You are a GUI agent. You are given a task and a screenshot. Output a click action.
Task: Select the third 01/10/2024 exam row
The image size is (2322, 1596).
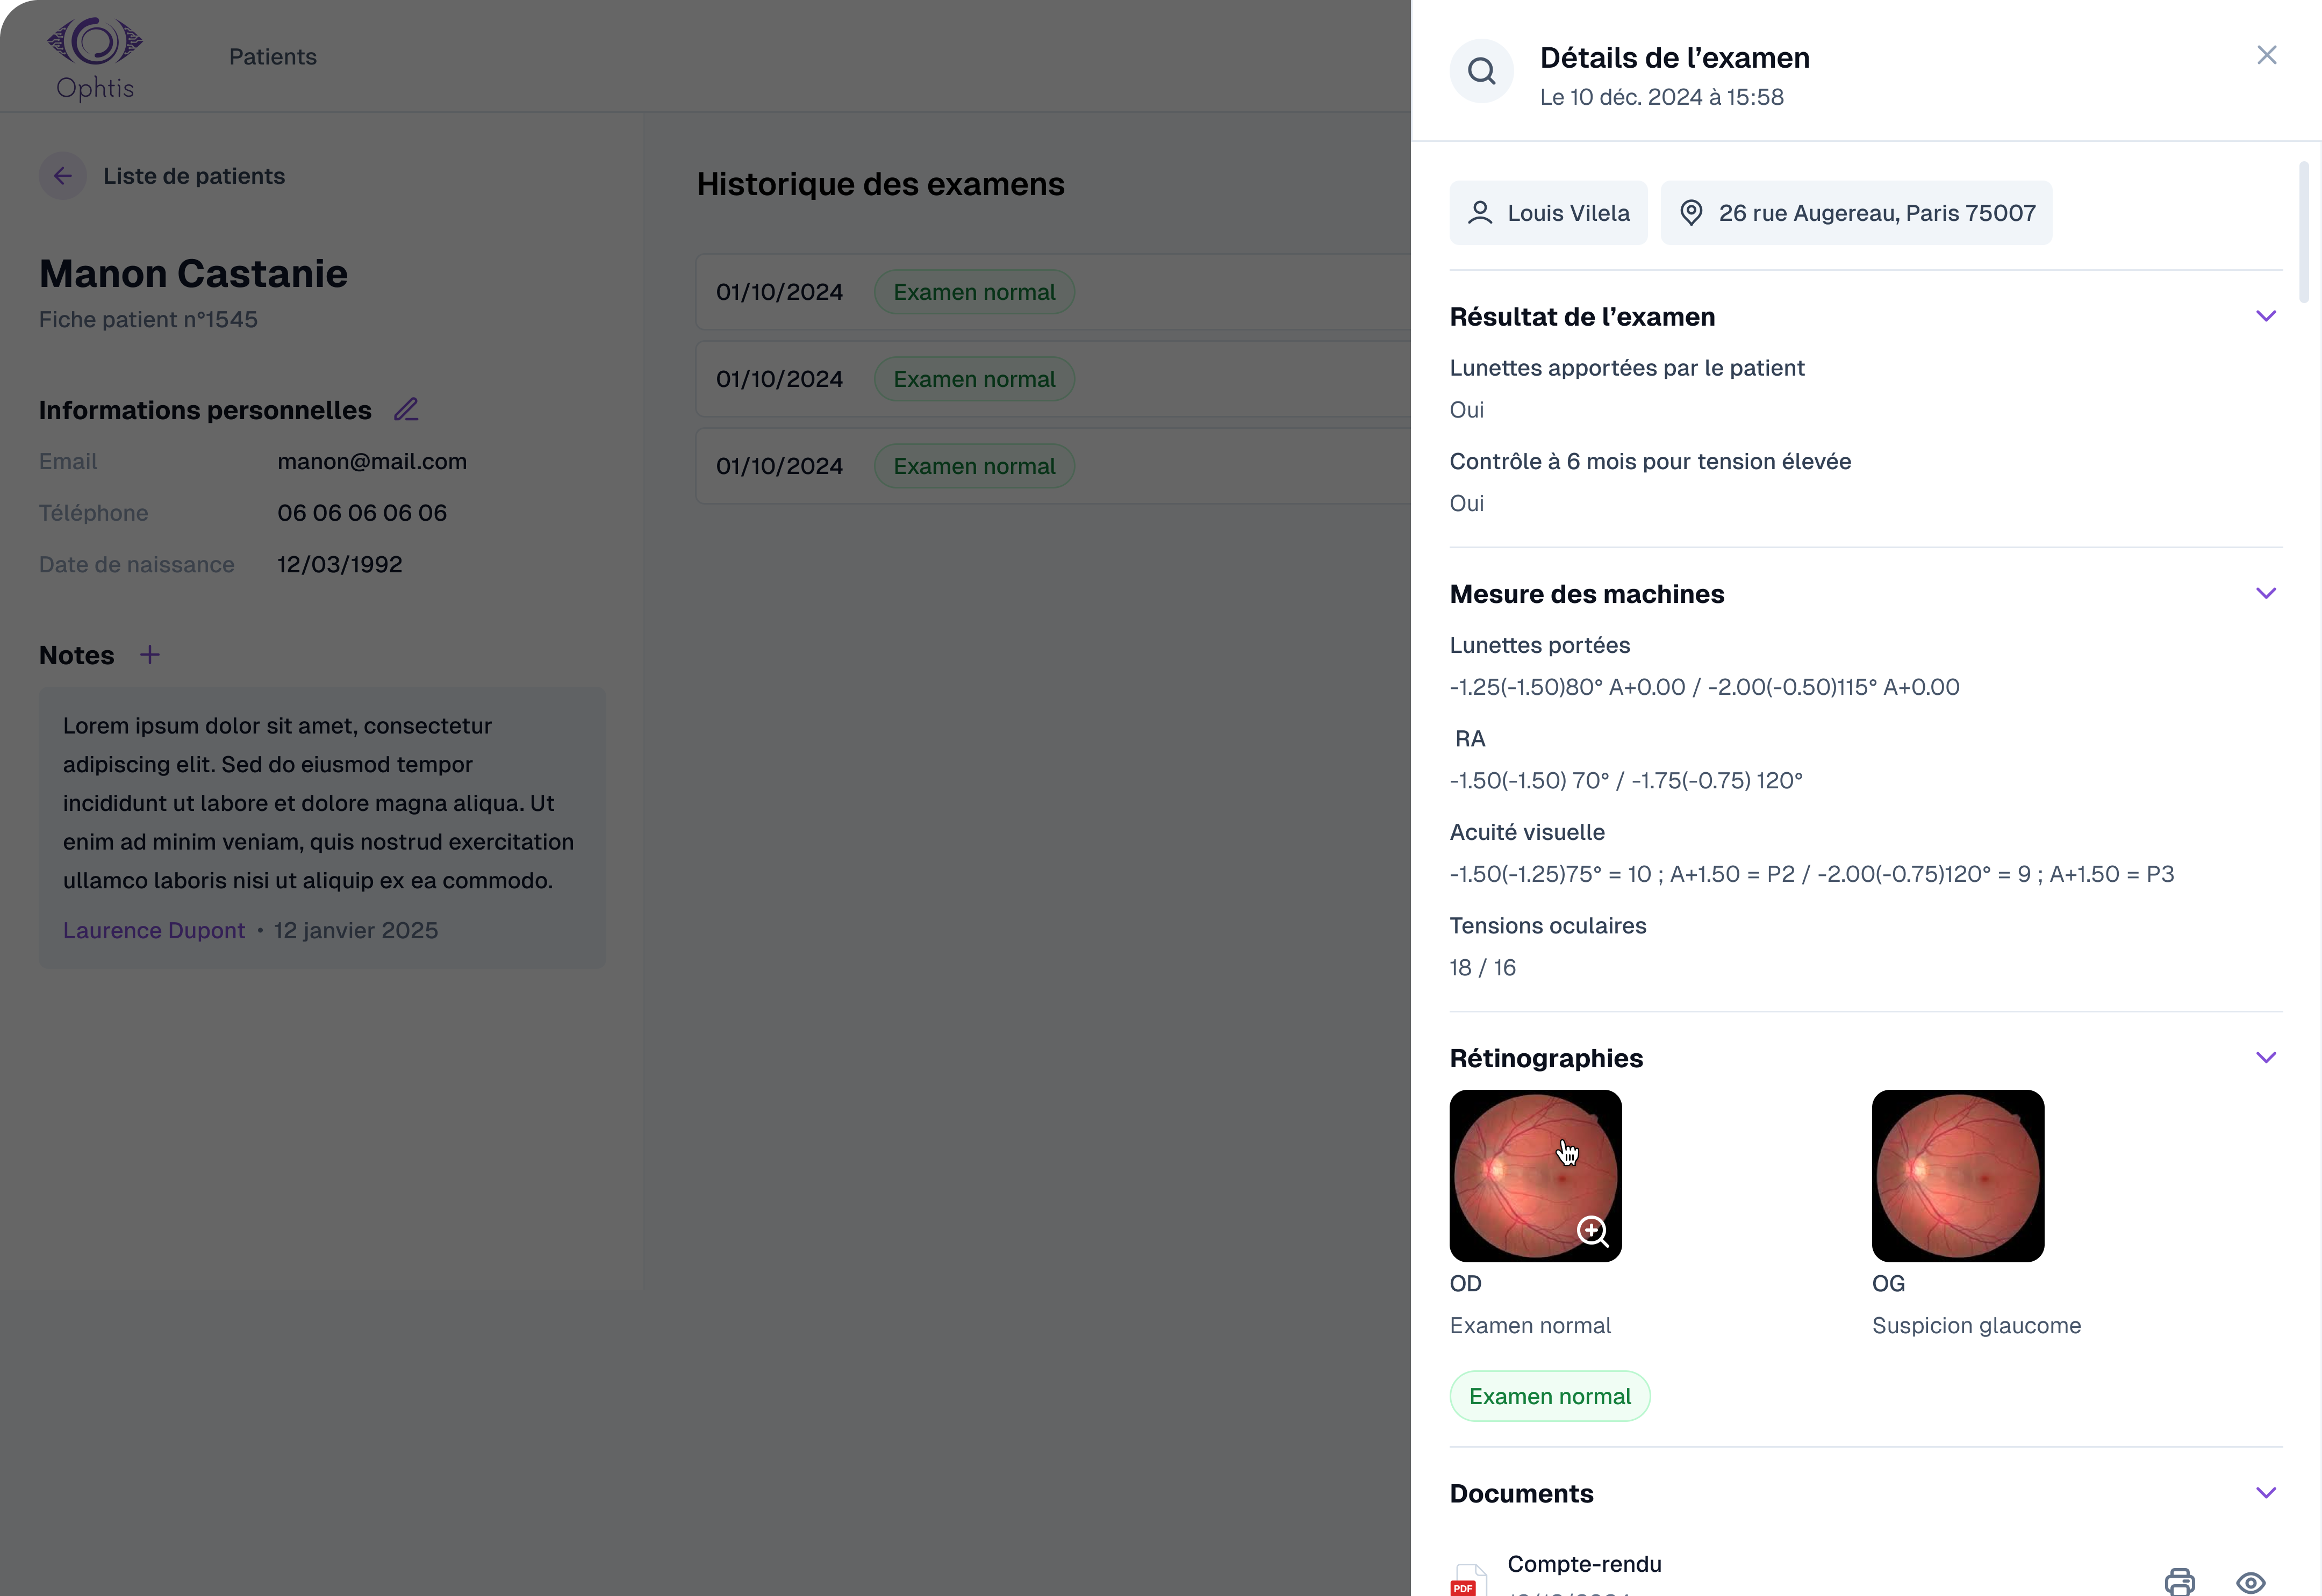pyautogui.click(x=1053, y=466)
